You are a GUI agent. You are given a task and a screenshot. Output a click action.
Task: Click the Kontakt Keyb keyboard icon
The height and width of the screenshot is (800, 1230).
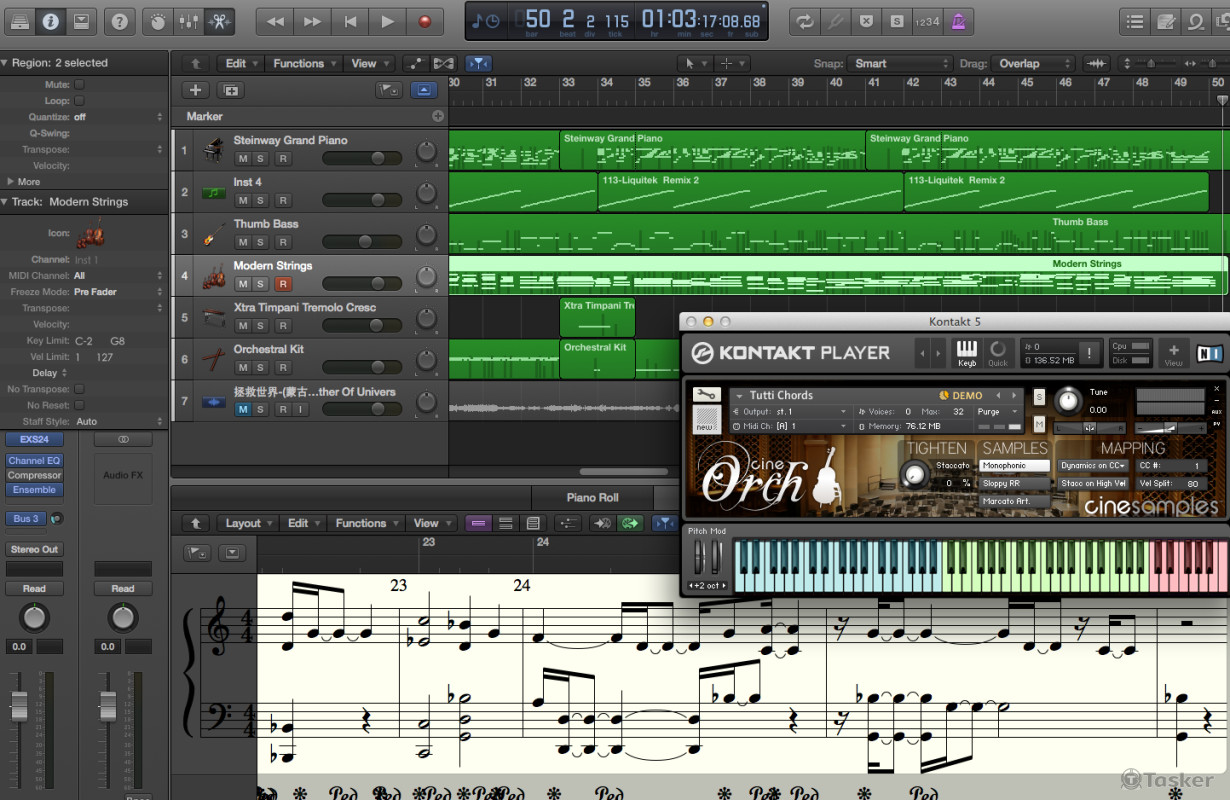966,352
